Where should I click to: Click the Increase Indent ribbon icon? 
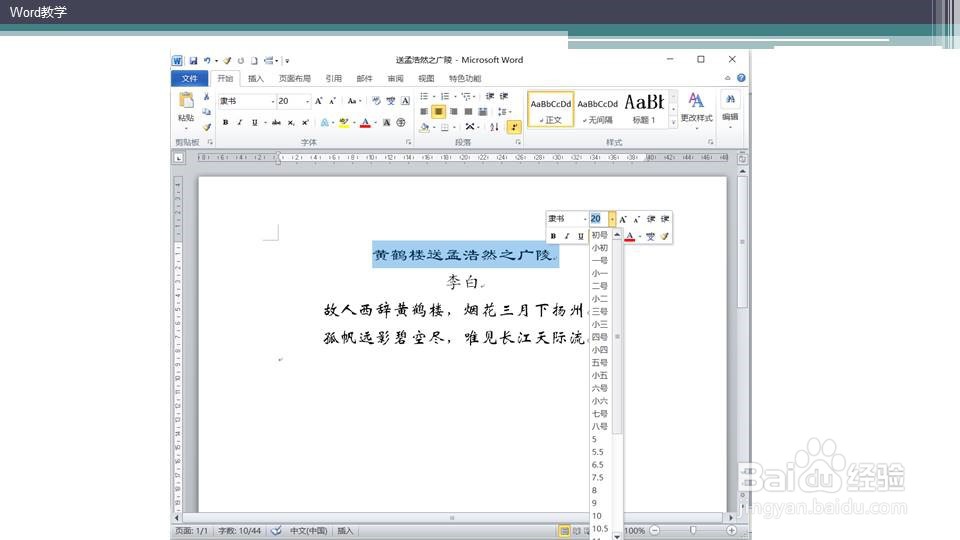(x=504, y=96)
